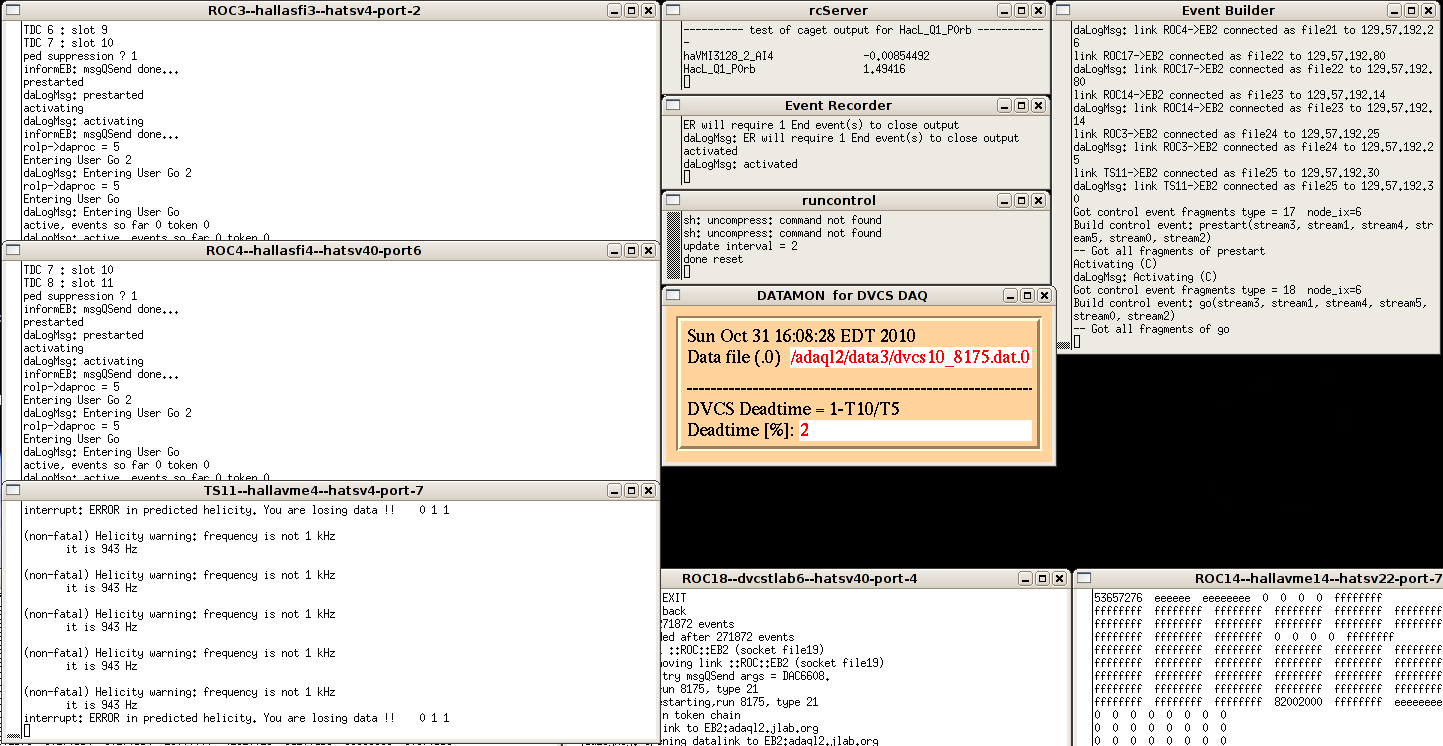The width and height of the screenshot is (1443, 746).
Task: Open window menu of DATAMON window
Action: coord(673,295)
